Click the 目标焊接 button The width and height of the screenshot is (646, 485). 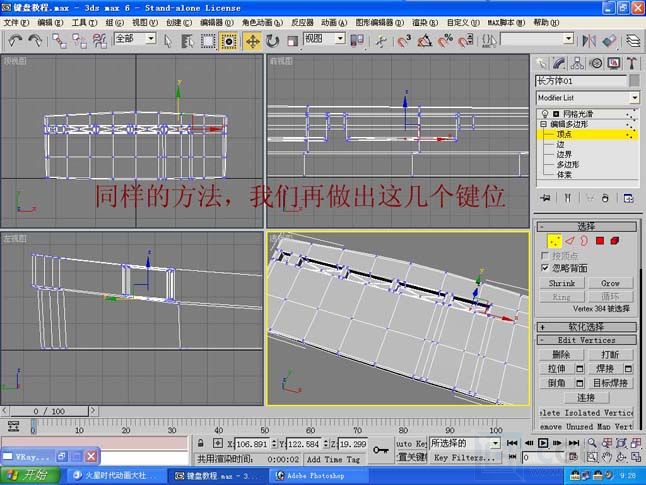[x=611, y=383]
